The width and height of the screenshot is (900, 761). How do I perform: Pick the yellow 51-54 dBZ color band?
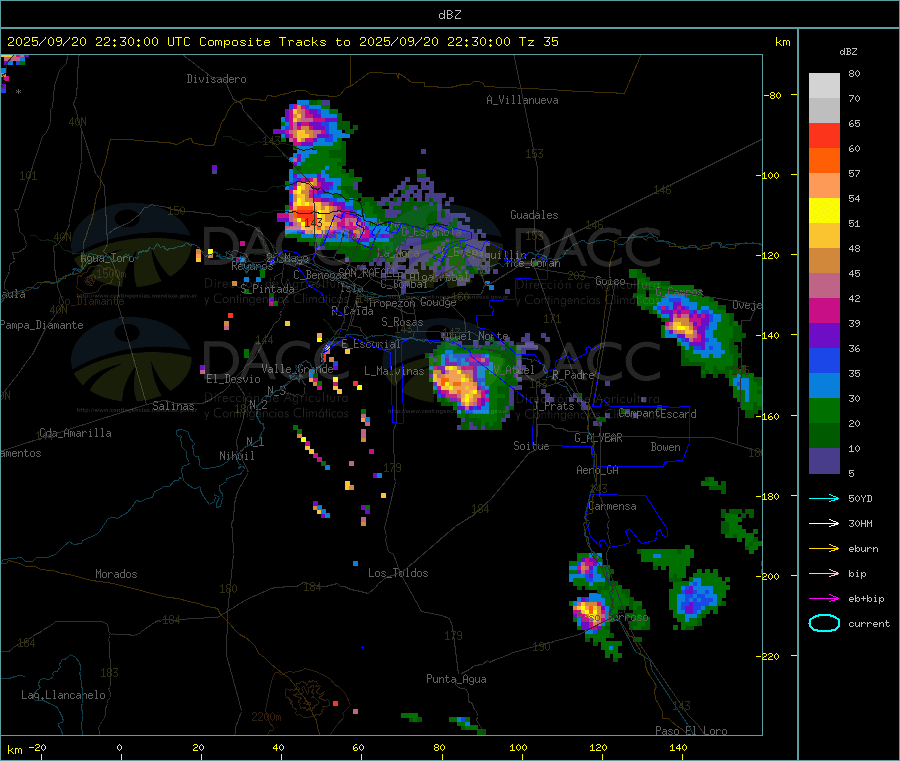pyautogui.click(x=824, y=211)
